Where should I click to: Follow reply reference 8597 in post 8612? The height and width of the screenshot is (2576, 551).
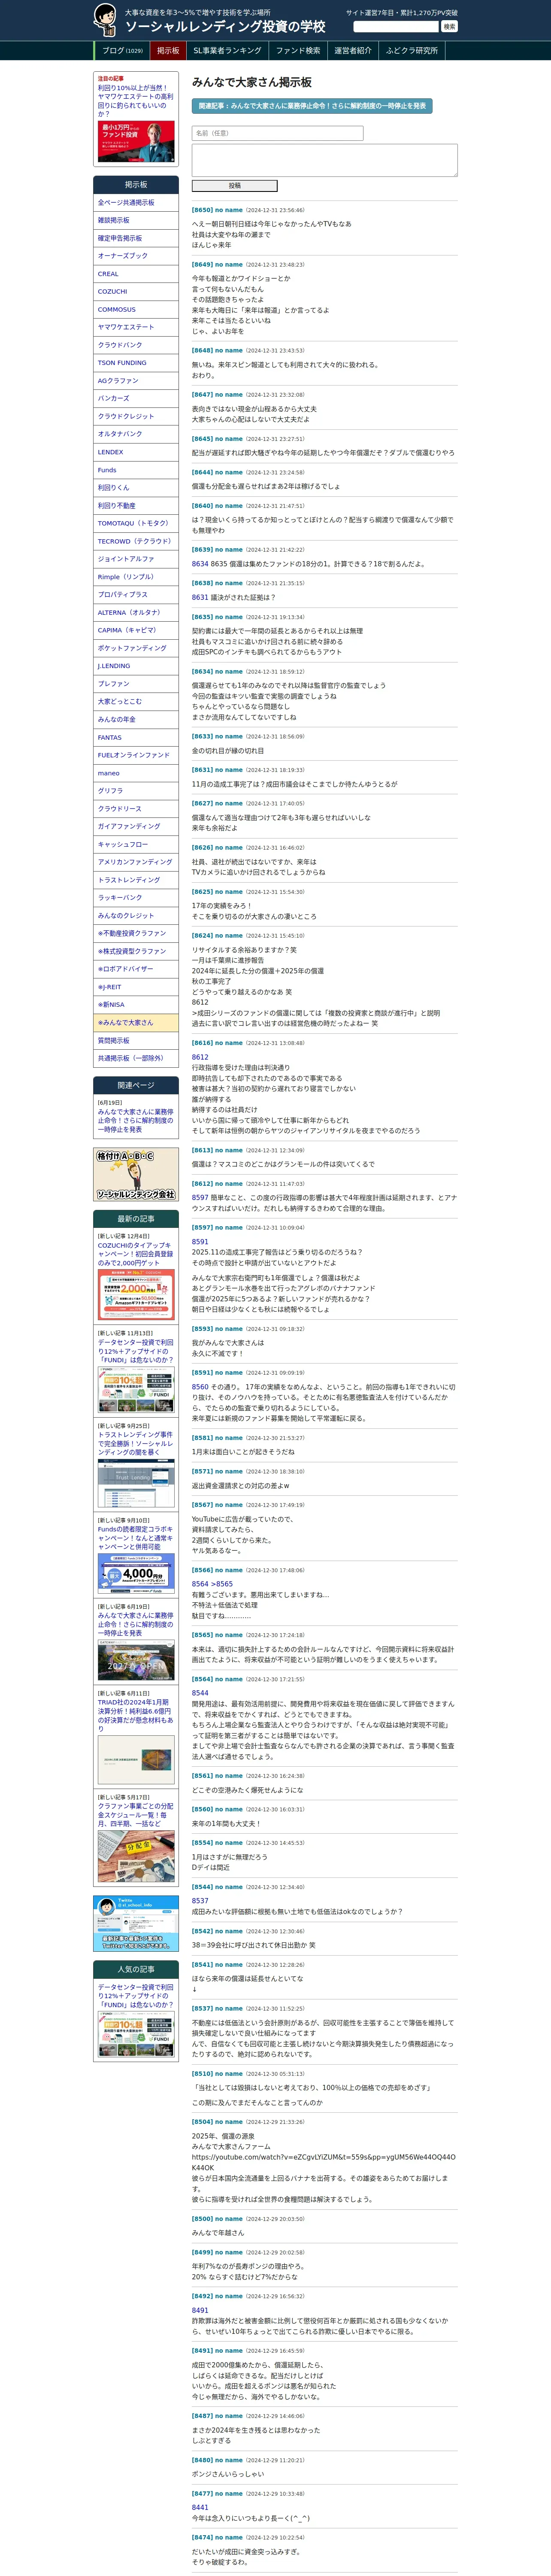point(200,1197)
